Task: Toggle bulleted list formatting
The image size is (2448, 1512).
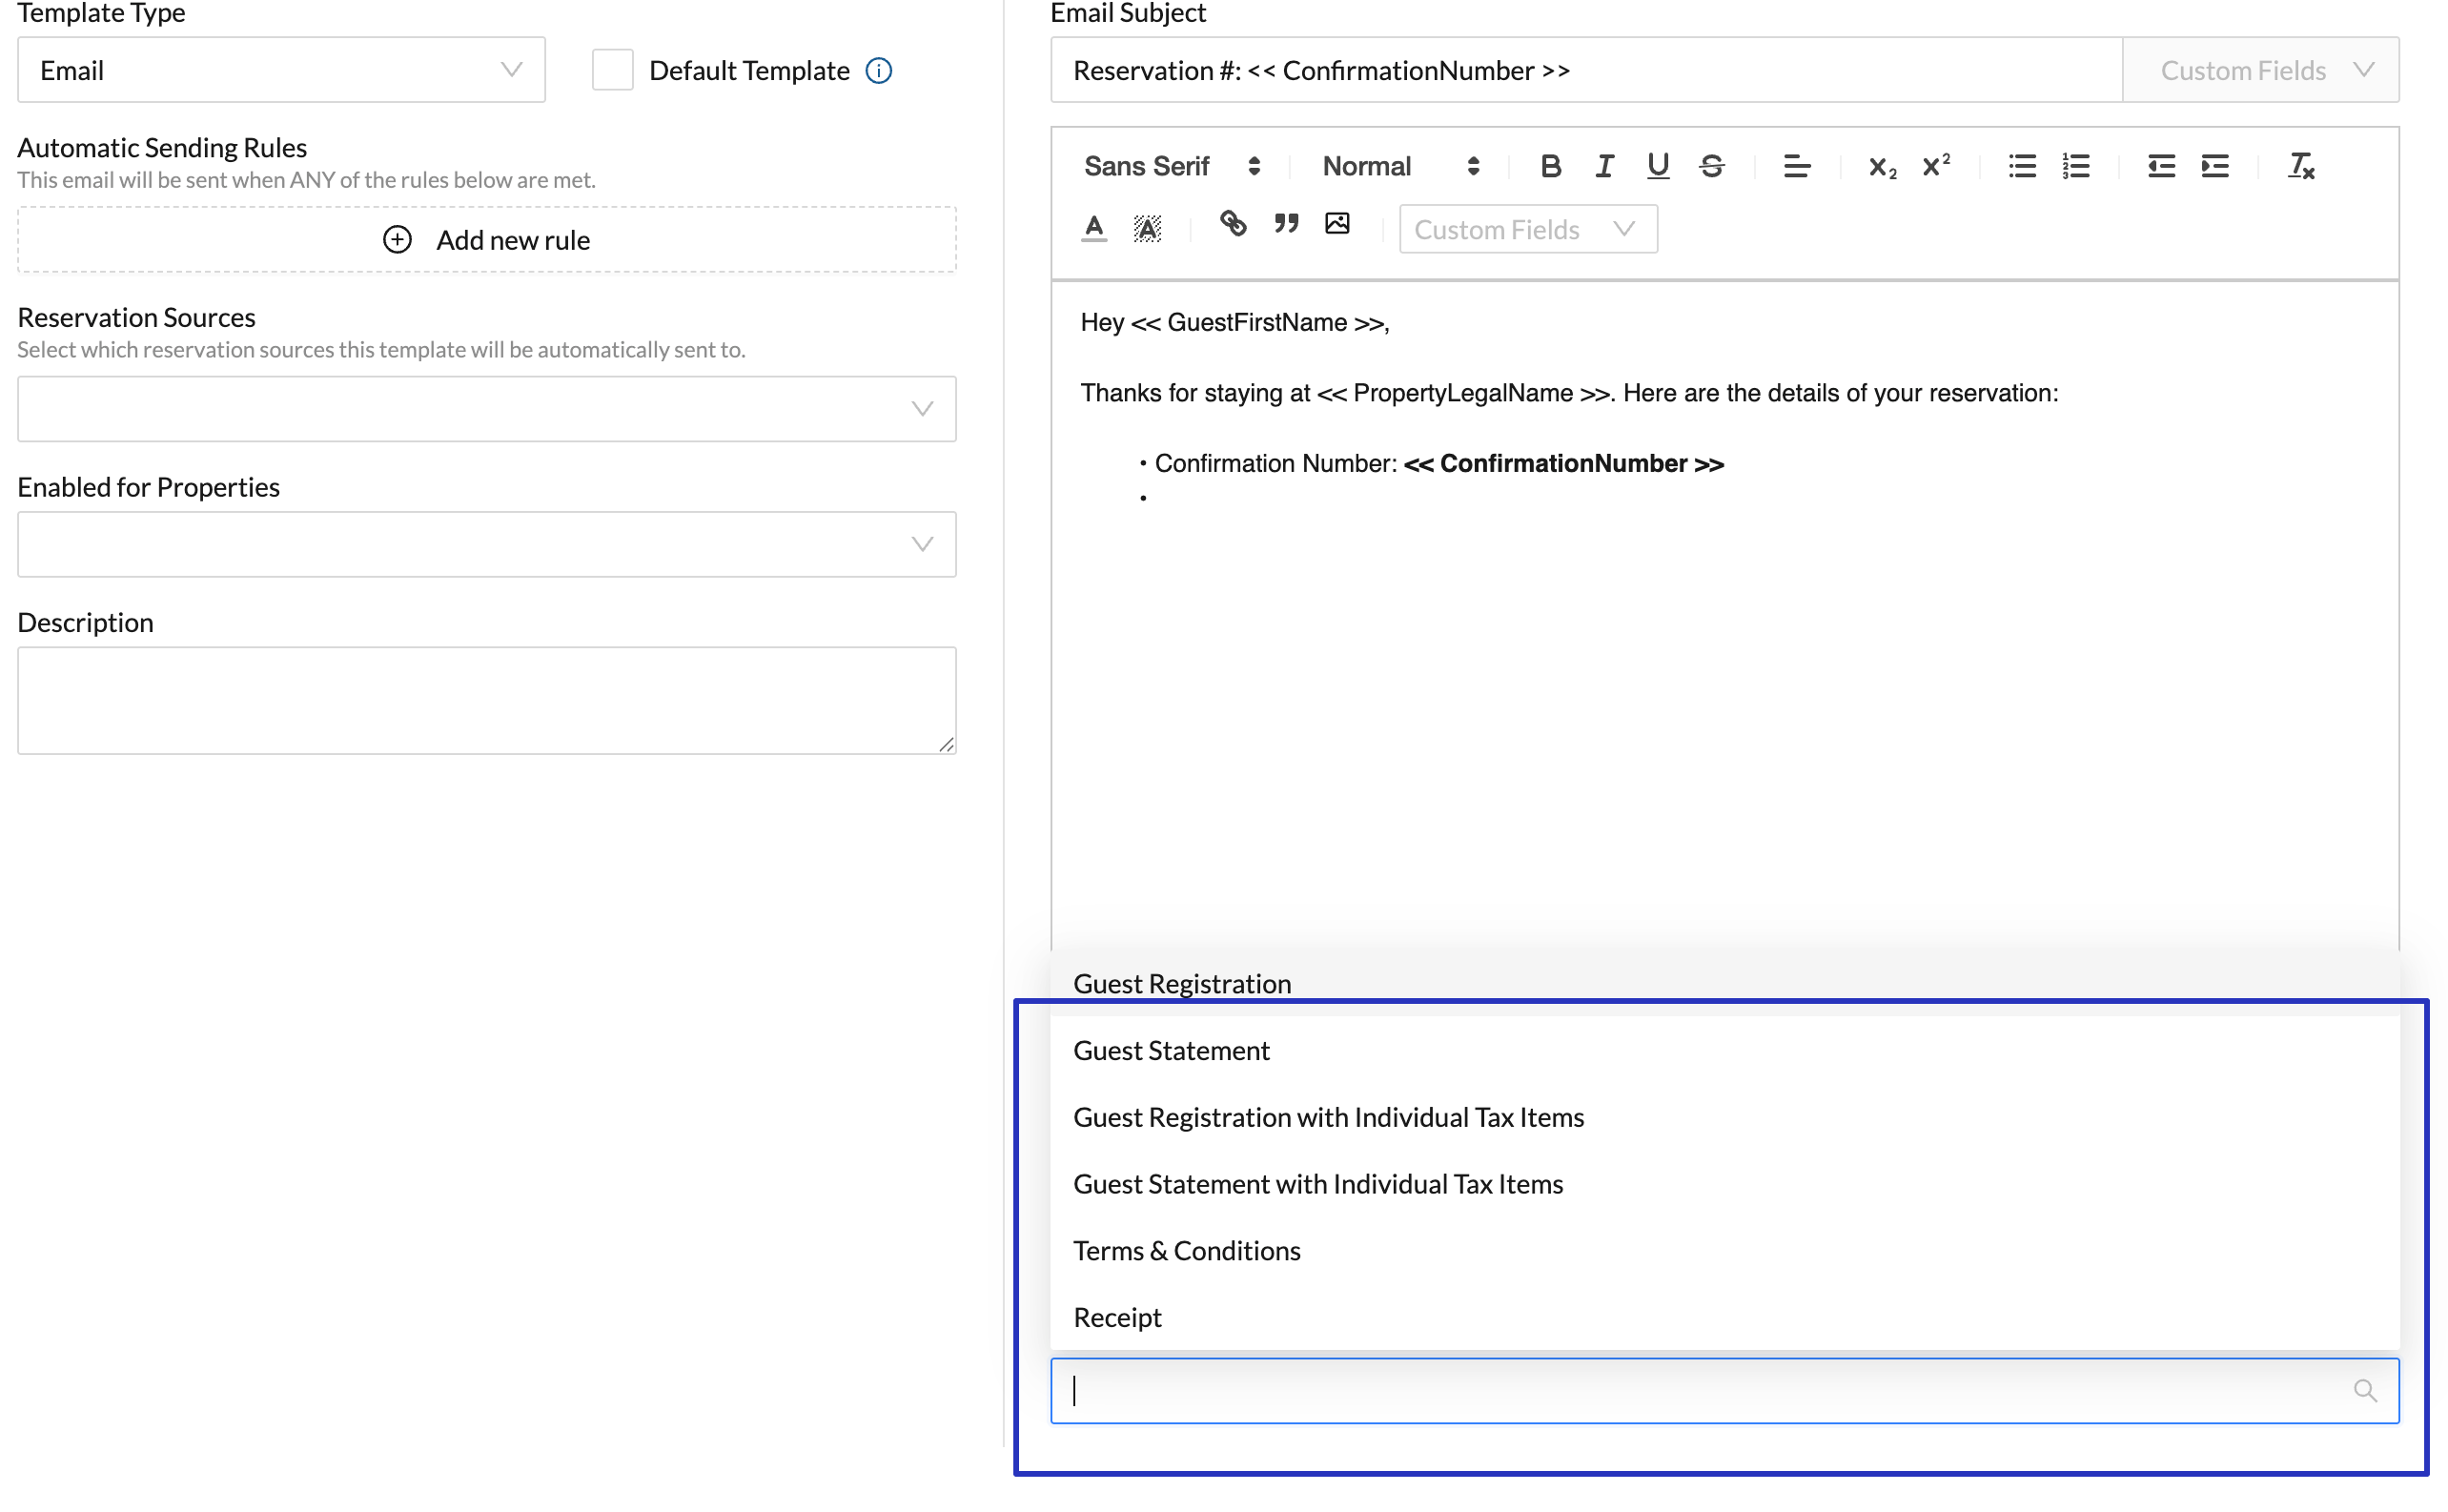Action: [x=2021, y=166]
